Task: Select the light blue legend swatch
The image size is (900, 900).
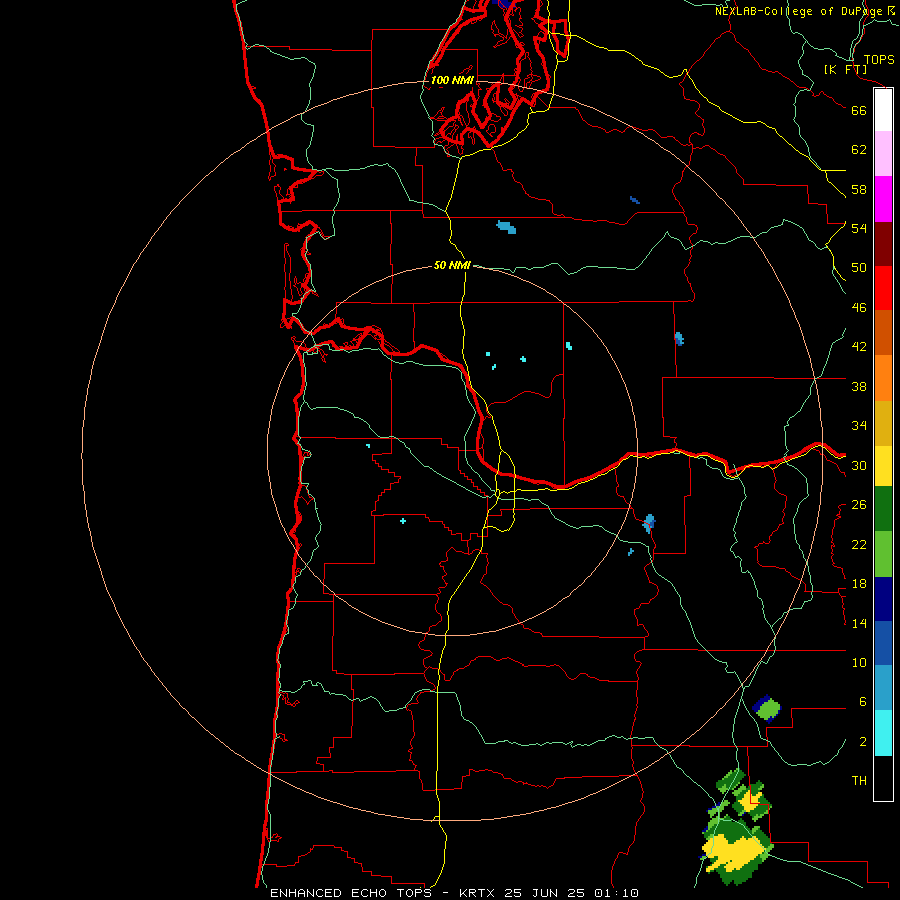Action: [883, 688]
